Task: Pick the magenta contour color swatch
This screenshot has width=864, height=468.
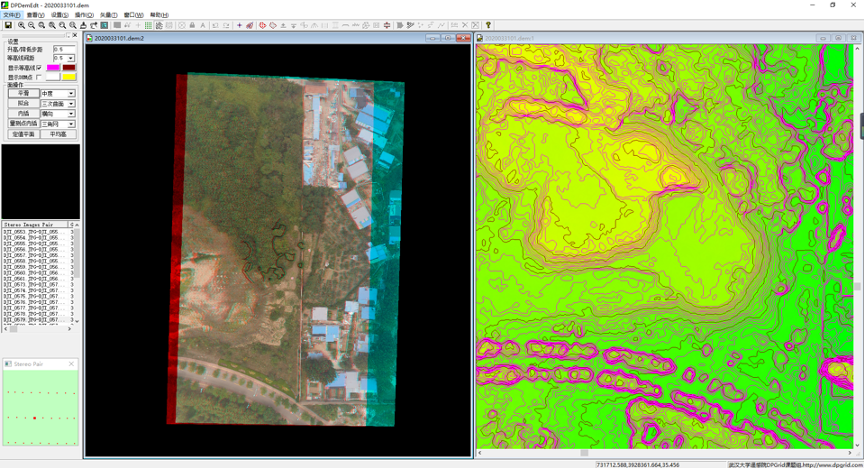Action: point(53,68)
